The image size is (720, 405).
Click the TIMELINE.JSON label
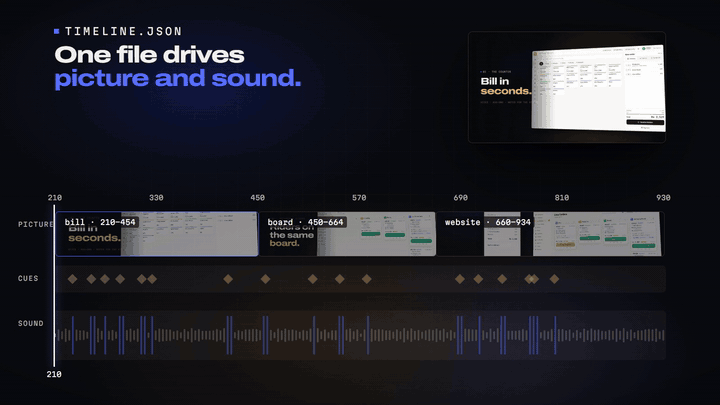tap(124, 31)
